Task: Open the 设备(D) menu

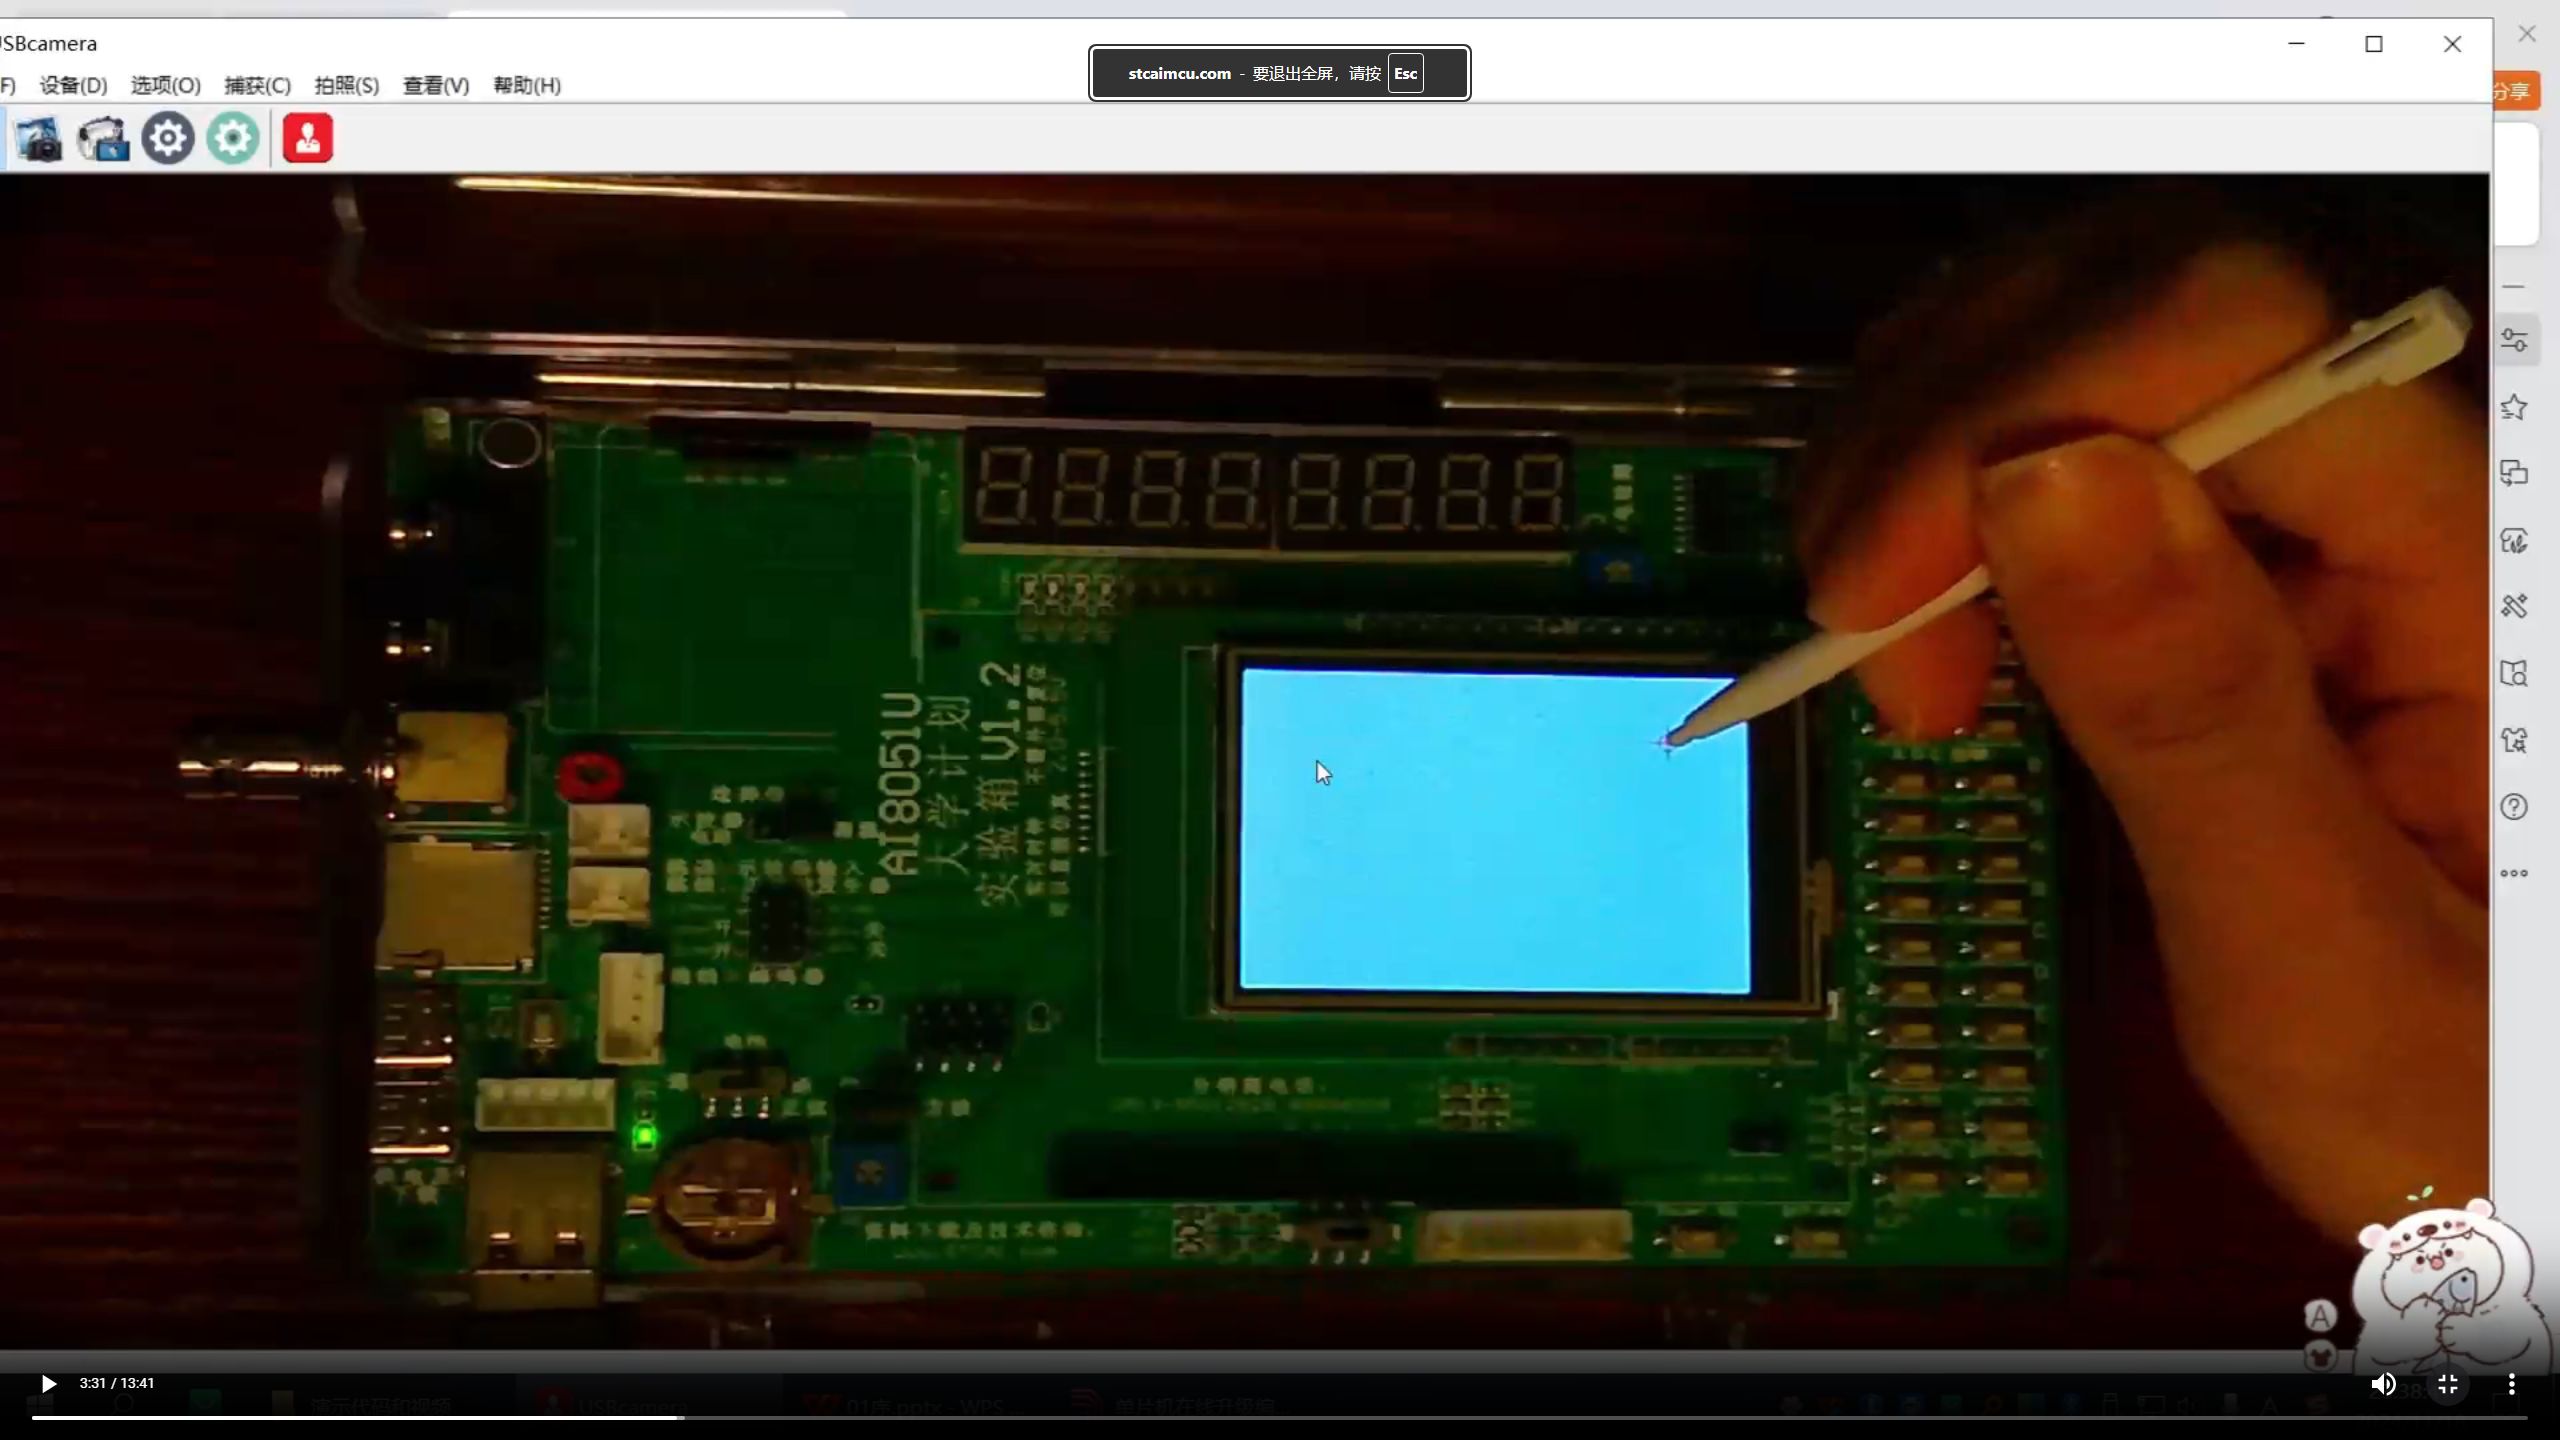Action: pos(73,85)
